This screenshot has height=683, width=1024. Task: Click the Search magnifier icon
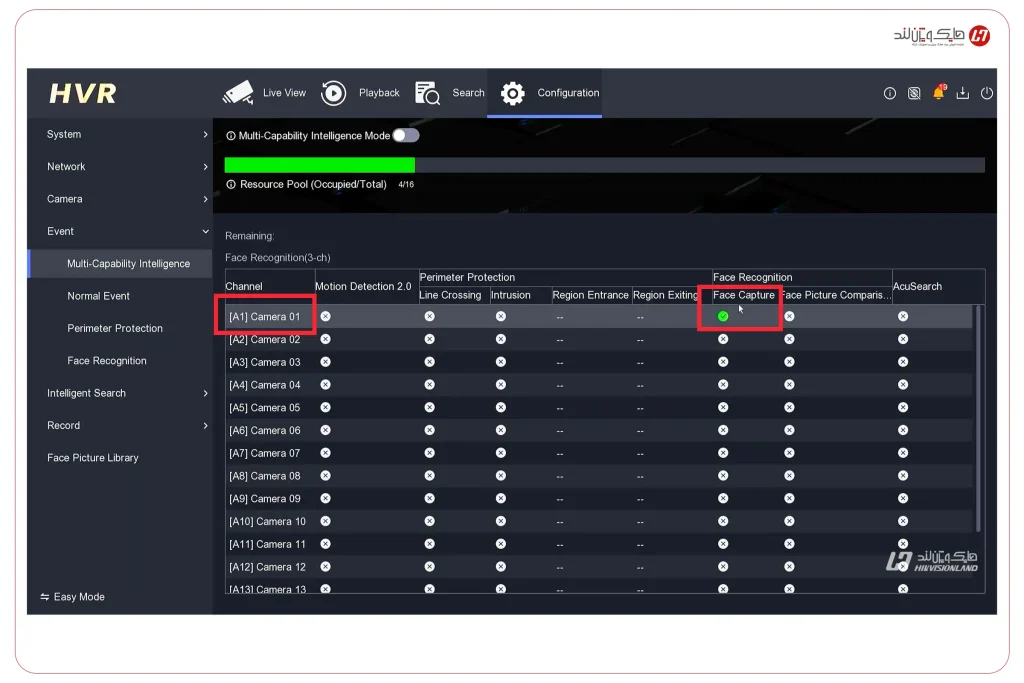coord(427,93)
